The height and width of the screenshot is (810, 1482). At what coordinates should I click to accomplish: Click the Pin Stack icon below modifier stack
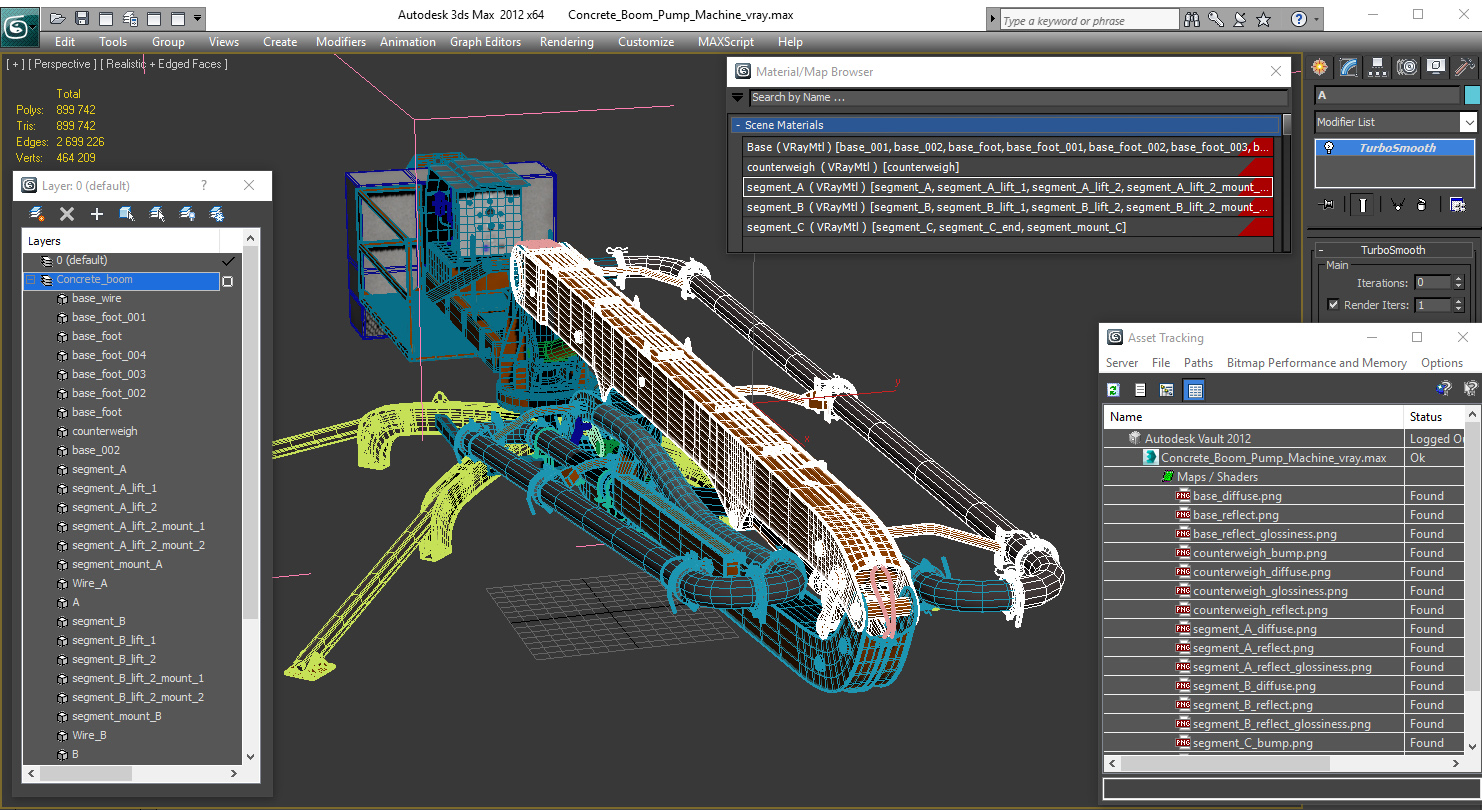coord(1328,204)
